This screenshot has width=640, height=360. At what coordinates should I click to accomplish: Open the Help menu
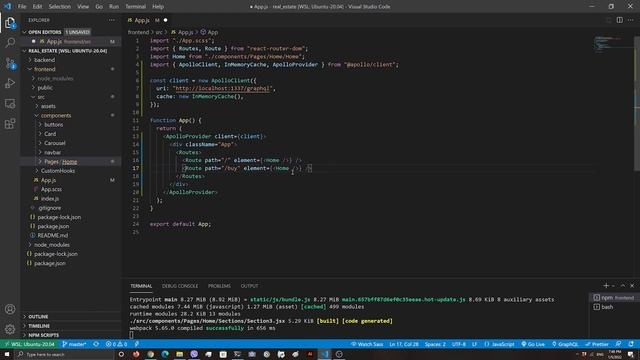pos(158,7)
